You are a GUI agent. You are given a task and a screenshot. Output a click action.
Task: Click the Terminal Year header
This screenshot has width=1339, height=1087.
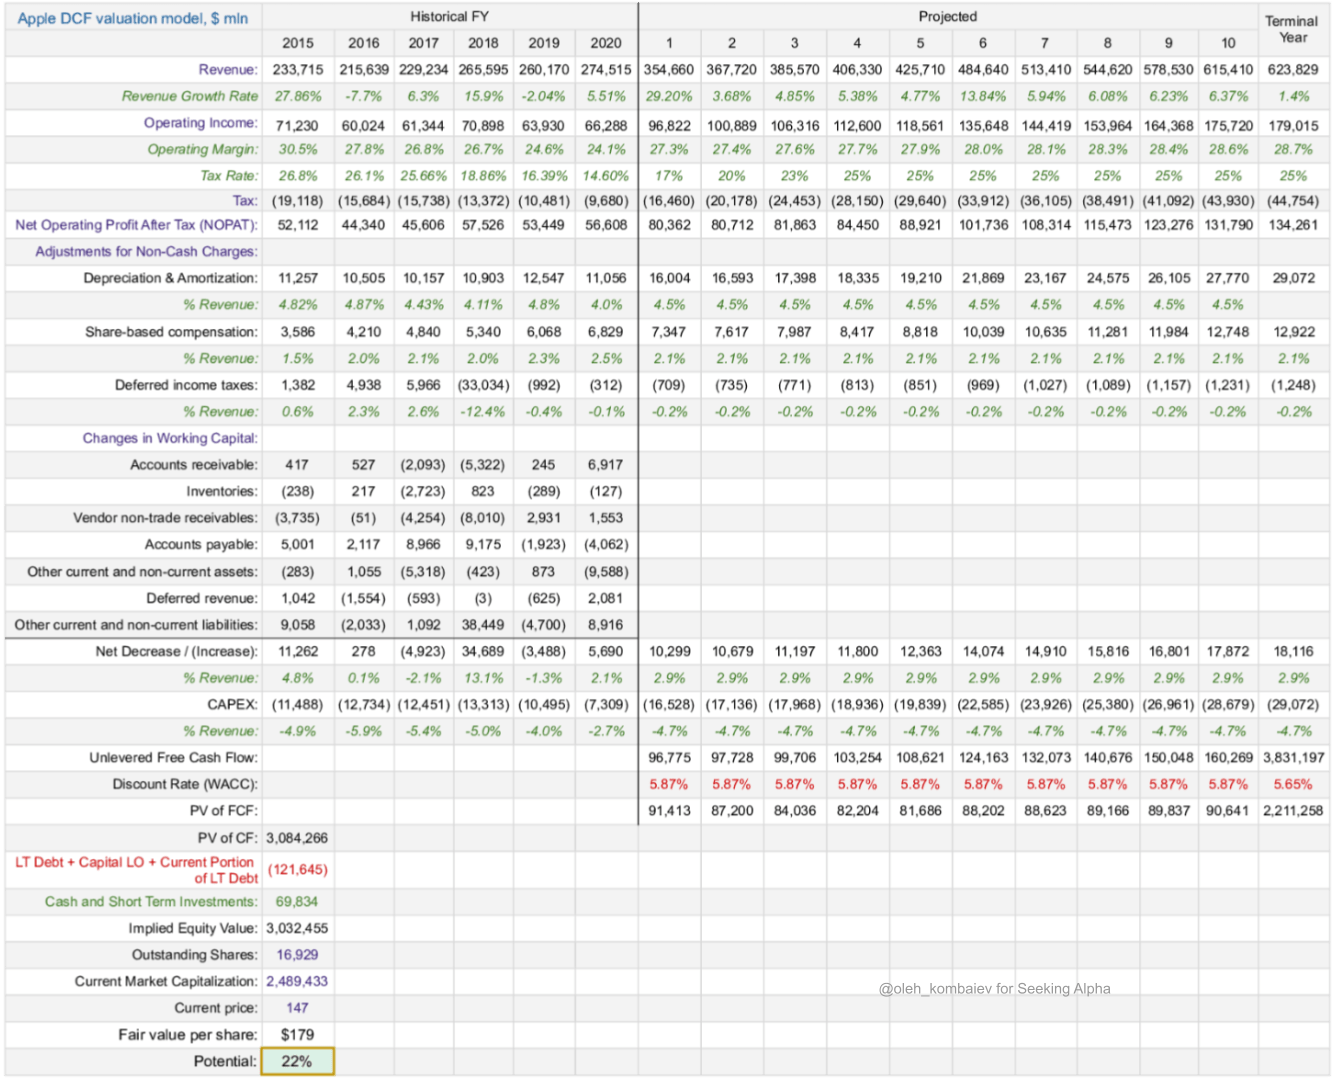[x=1292, y=25]
